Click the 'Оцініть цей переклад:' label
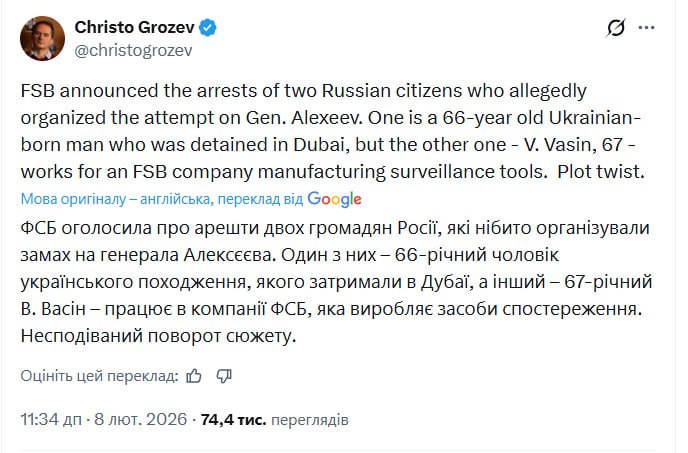 coord(99,376)
